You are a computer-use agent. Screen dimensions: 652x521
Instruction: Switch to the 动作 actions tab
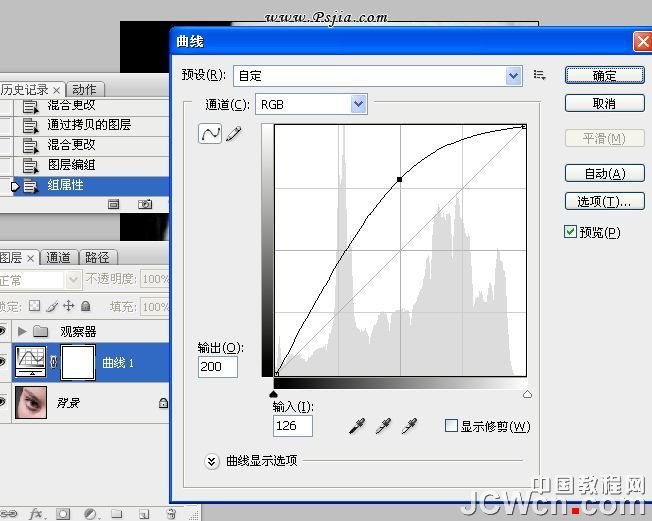[x=84, y=89]
